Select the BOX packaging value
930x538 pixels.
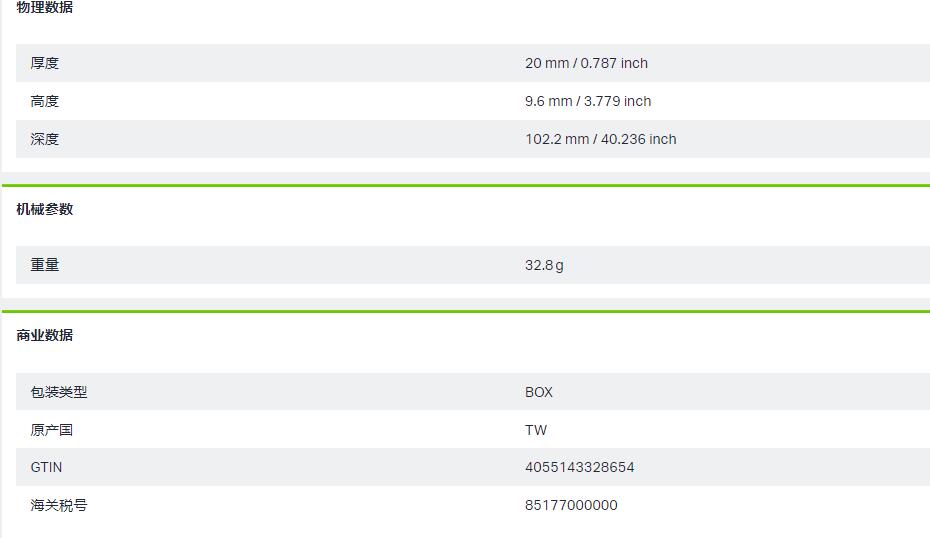coord(539,391)
